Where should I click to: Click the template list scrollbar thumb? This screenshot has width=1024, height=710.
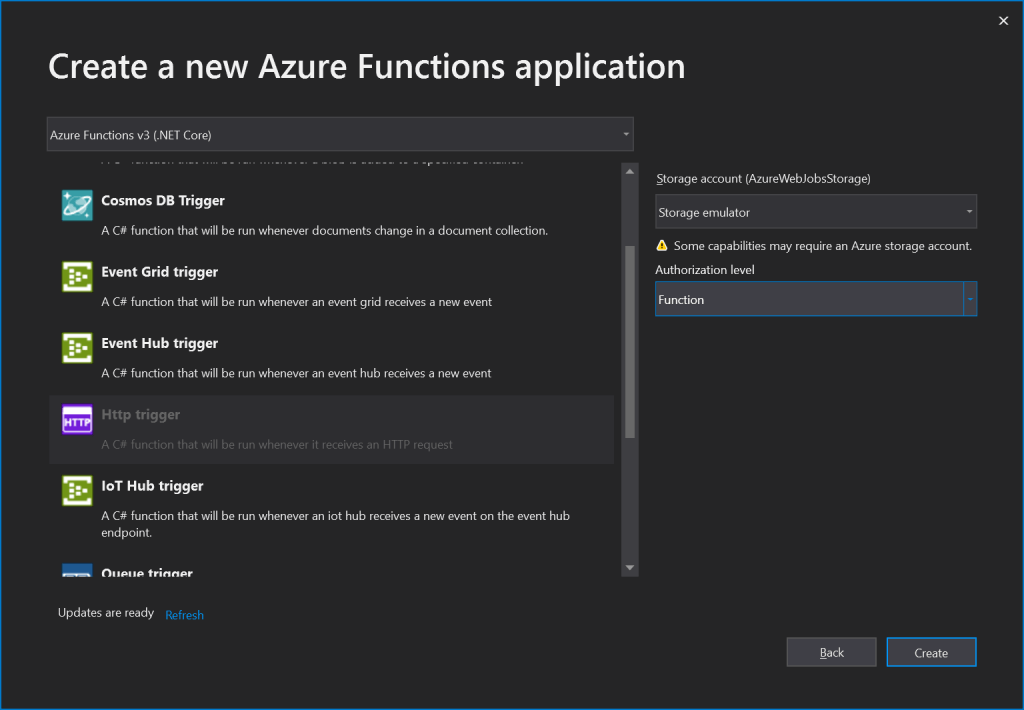pyautogui.click(x=629, y=340)
